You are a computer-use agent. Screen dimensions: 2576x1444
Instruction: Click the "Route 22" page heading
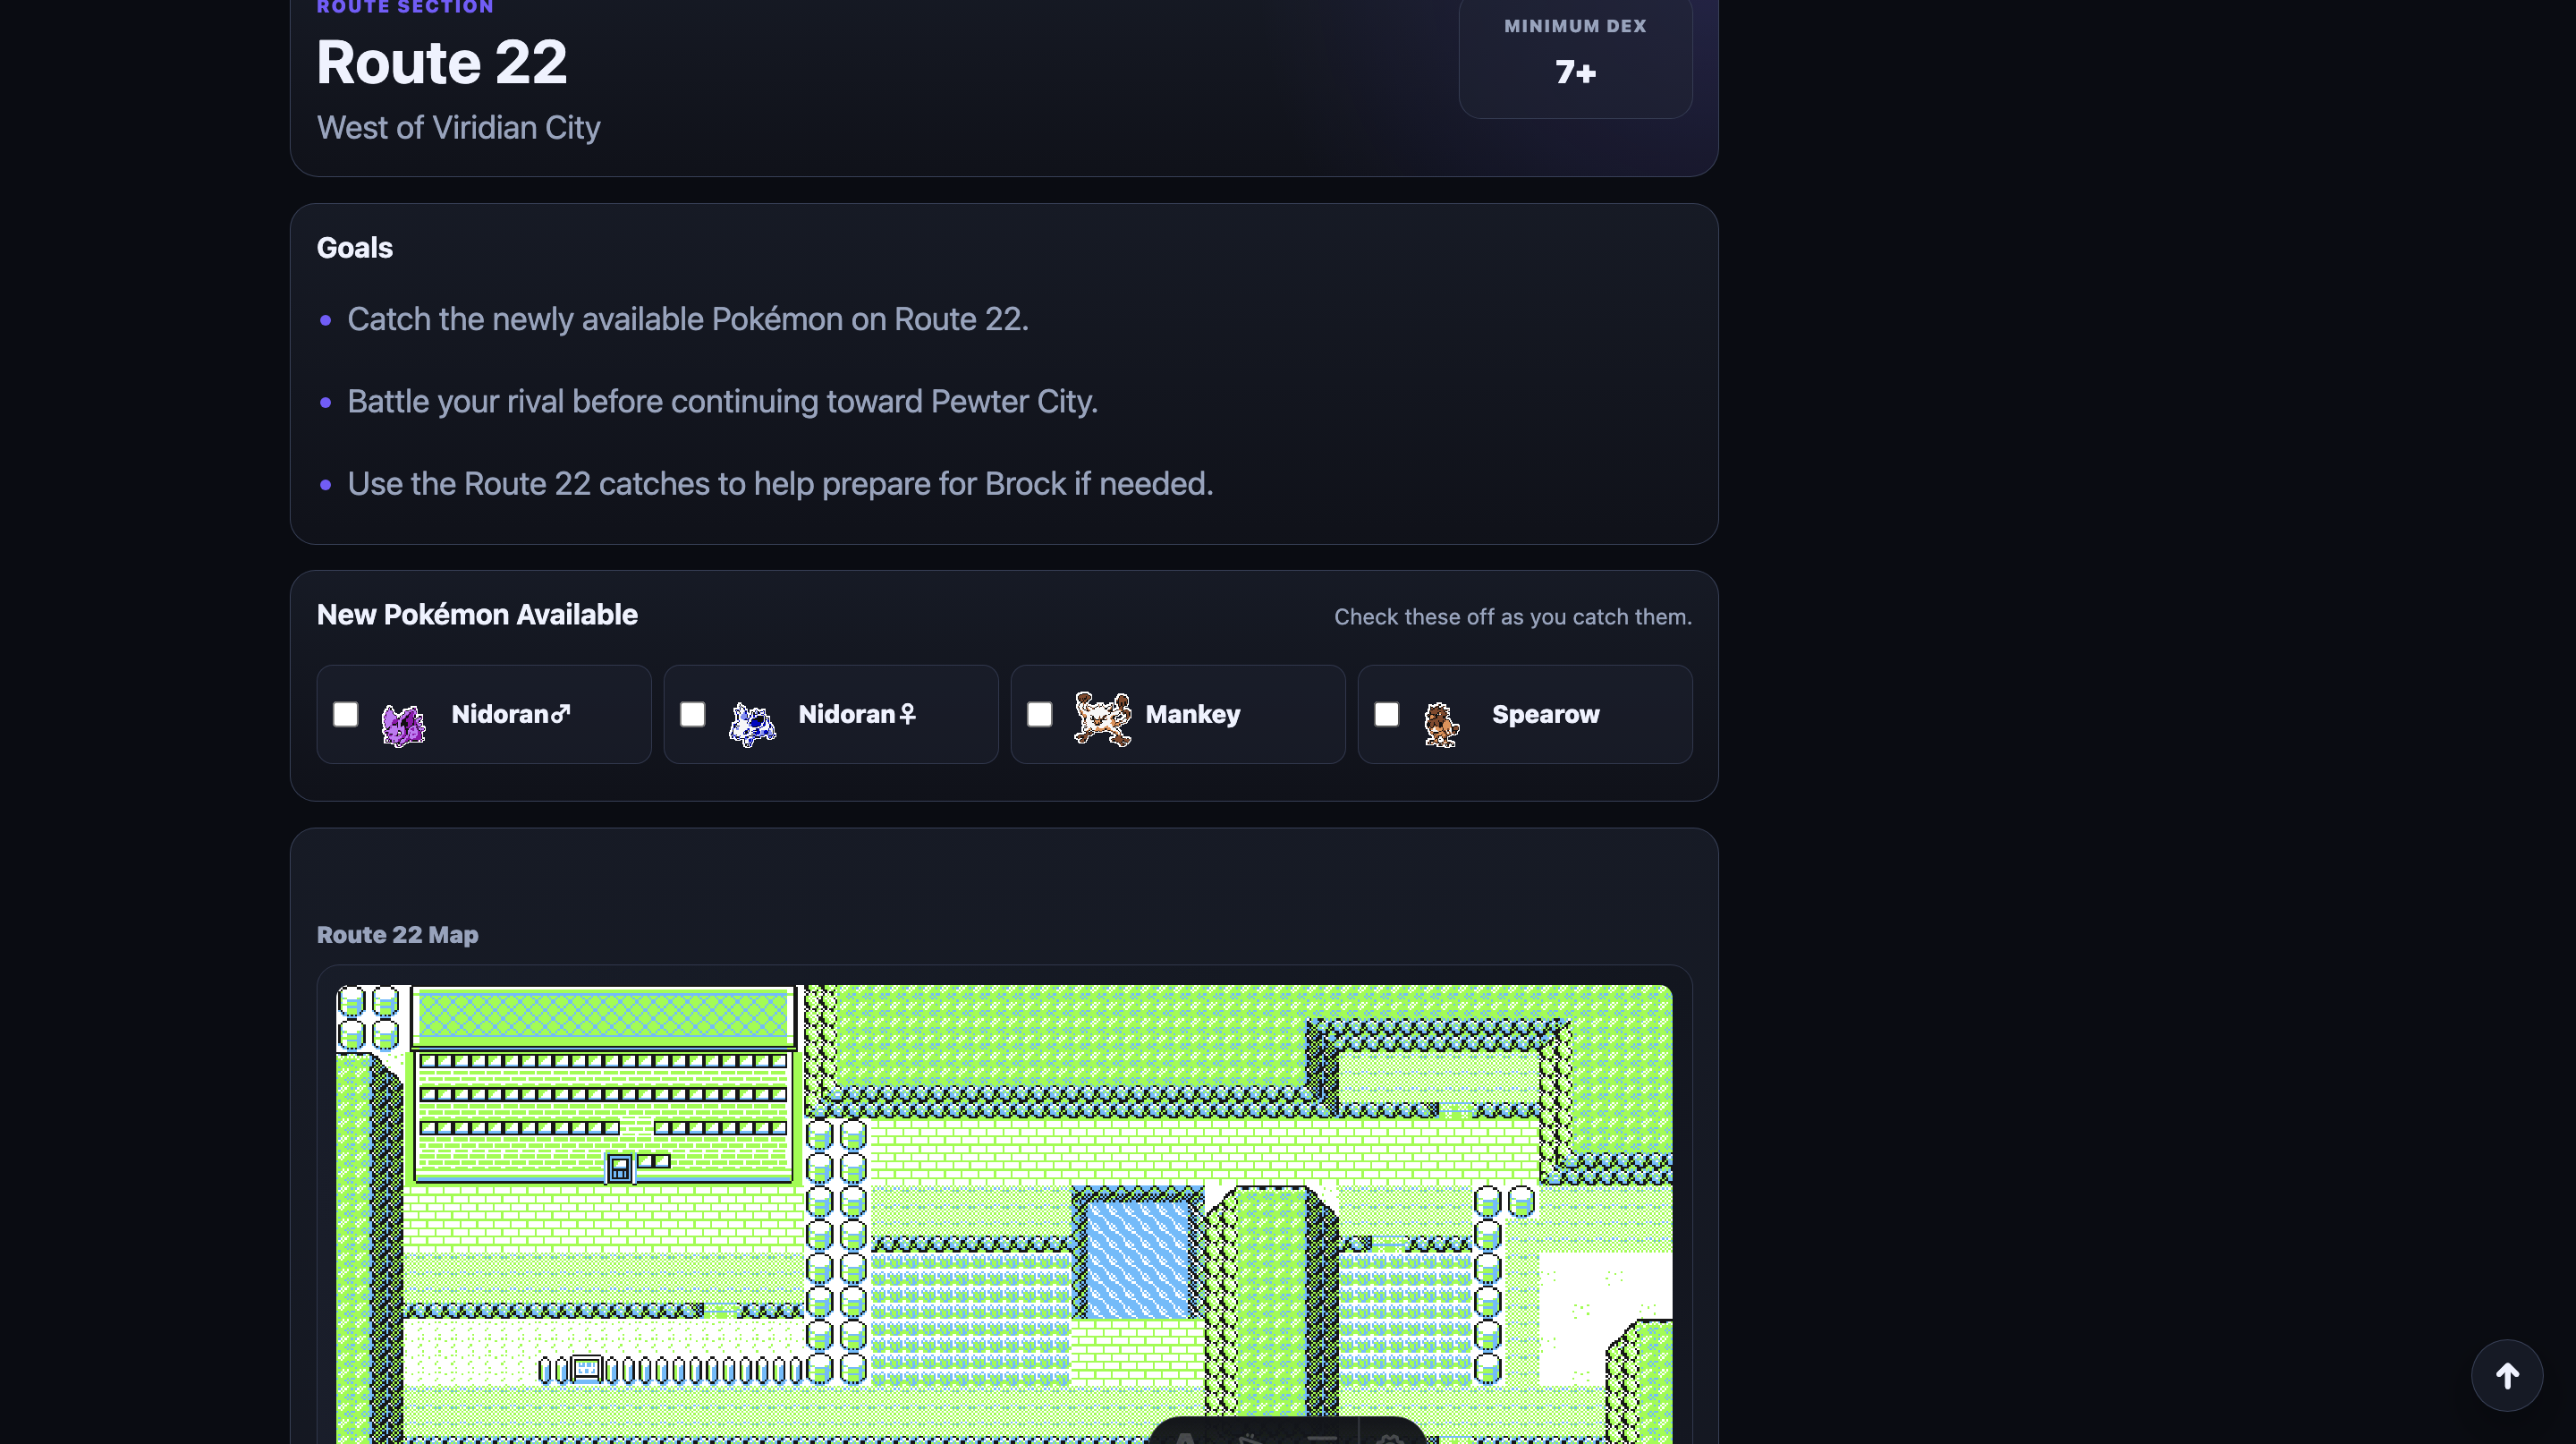[x=442, y=62]
